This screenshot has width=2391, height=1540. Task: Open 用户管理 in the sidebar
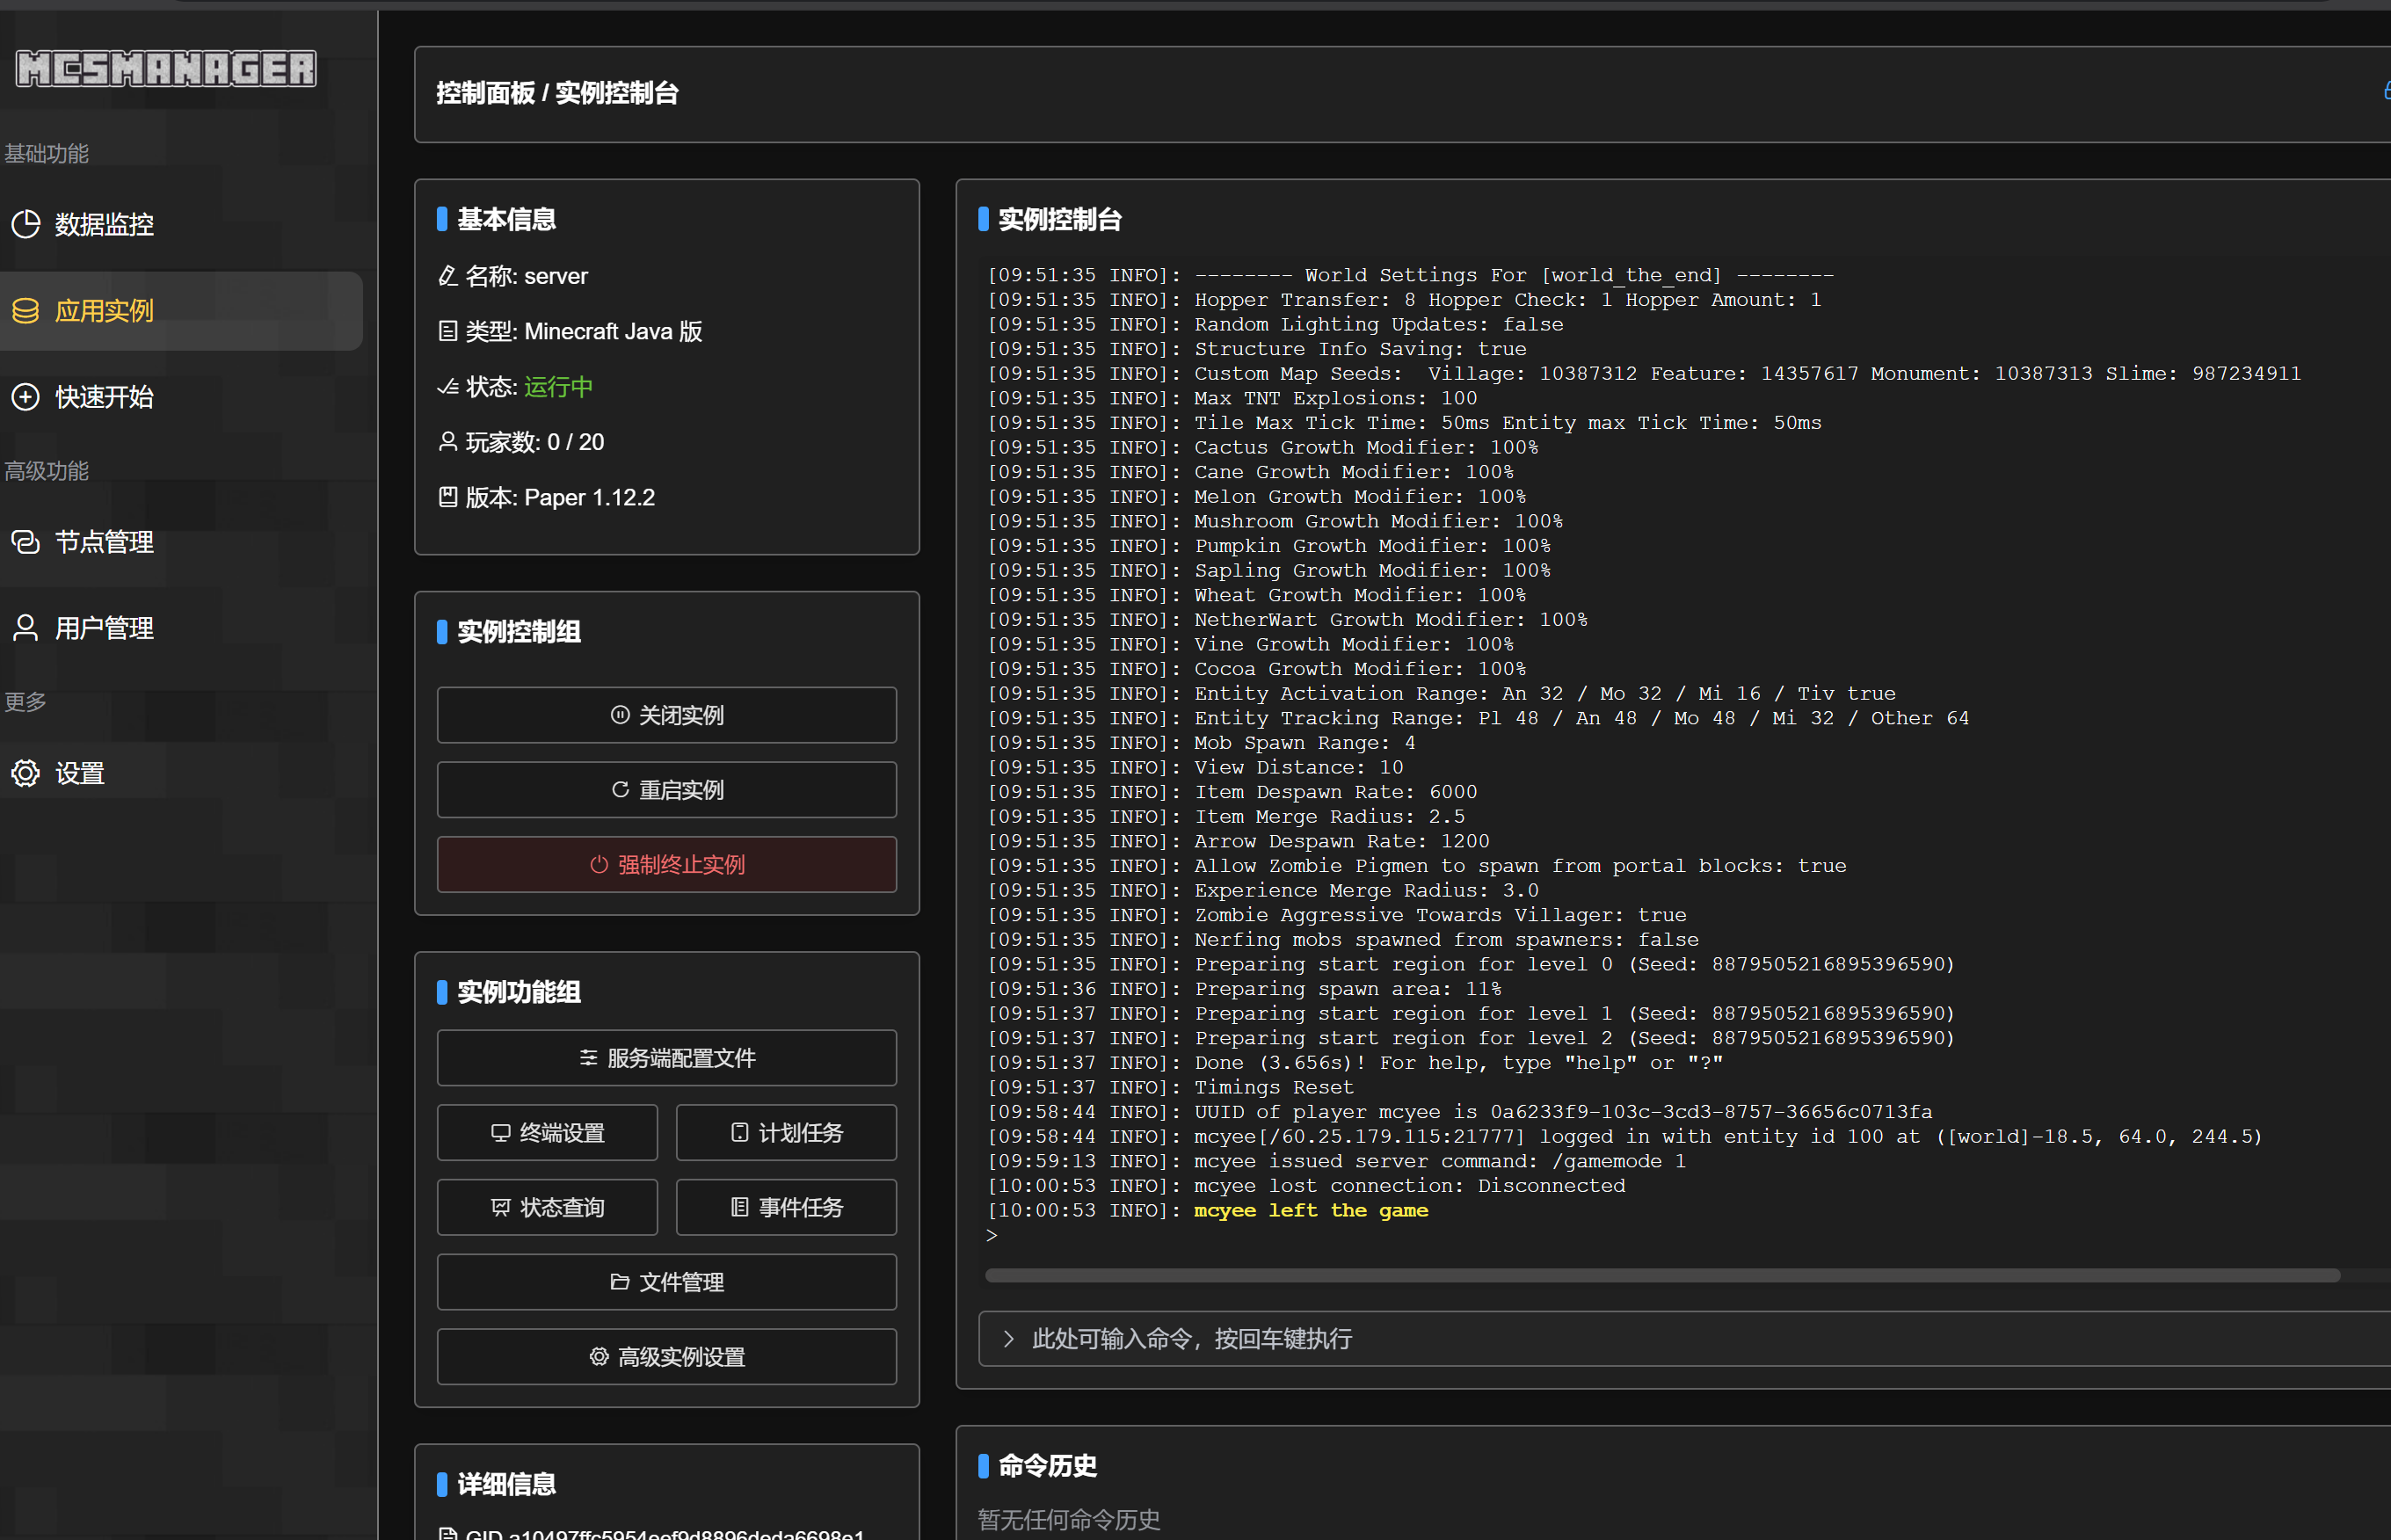tap(180, 628)
